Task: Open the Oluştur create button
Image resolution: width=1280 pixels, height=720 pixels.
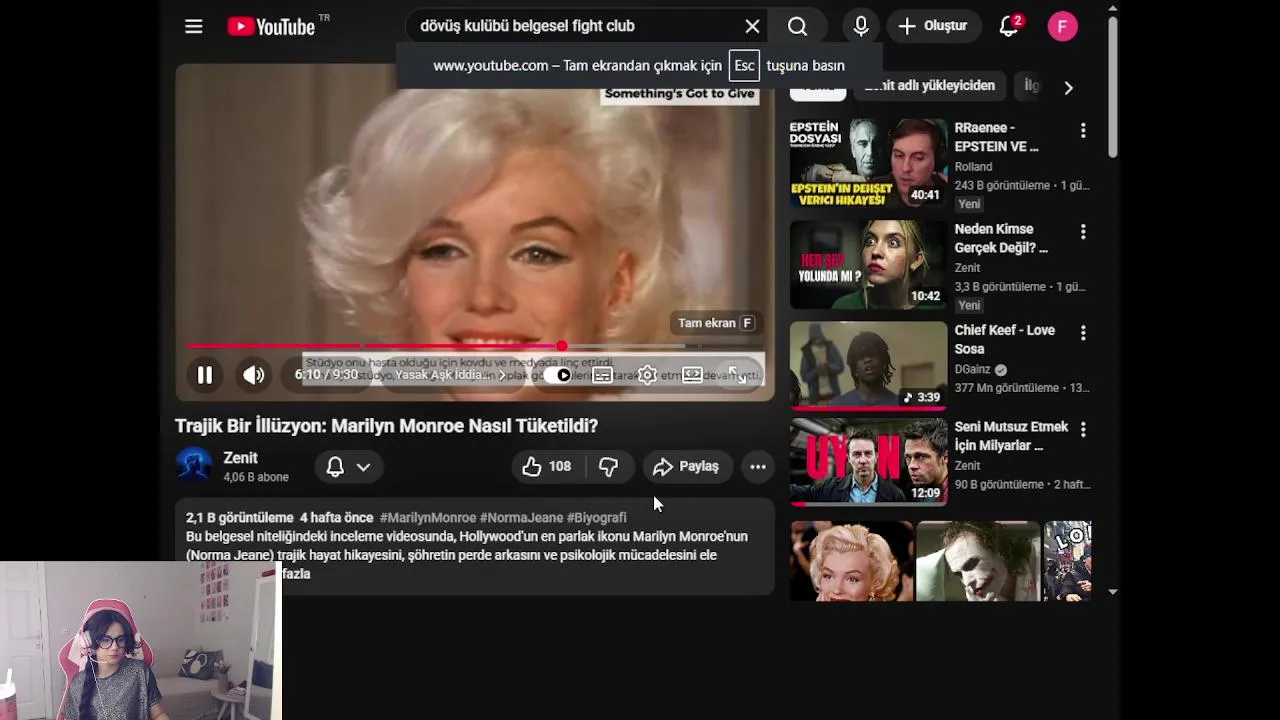Action: click(x=933, y=27)
